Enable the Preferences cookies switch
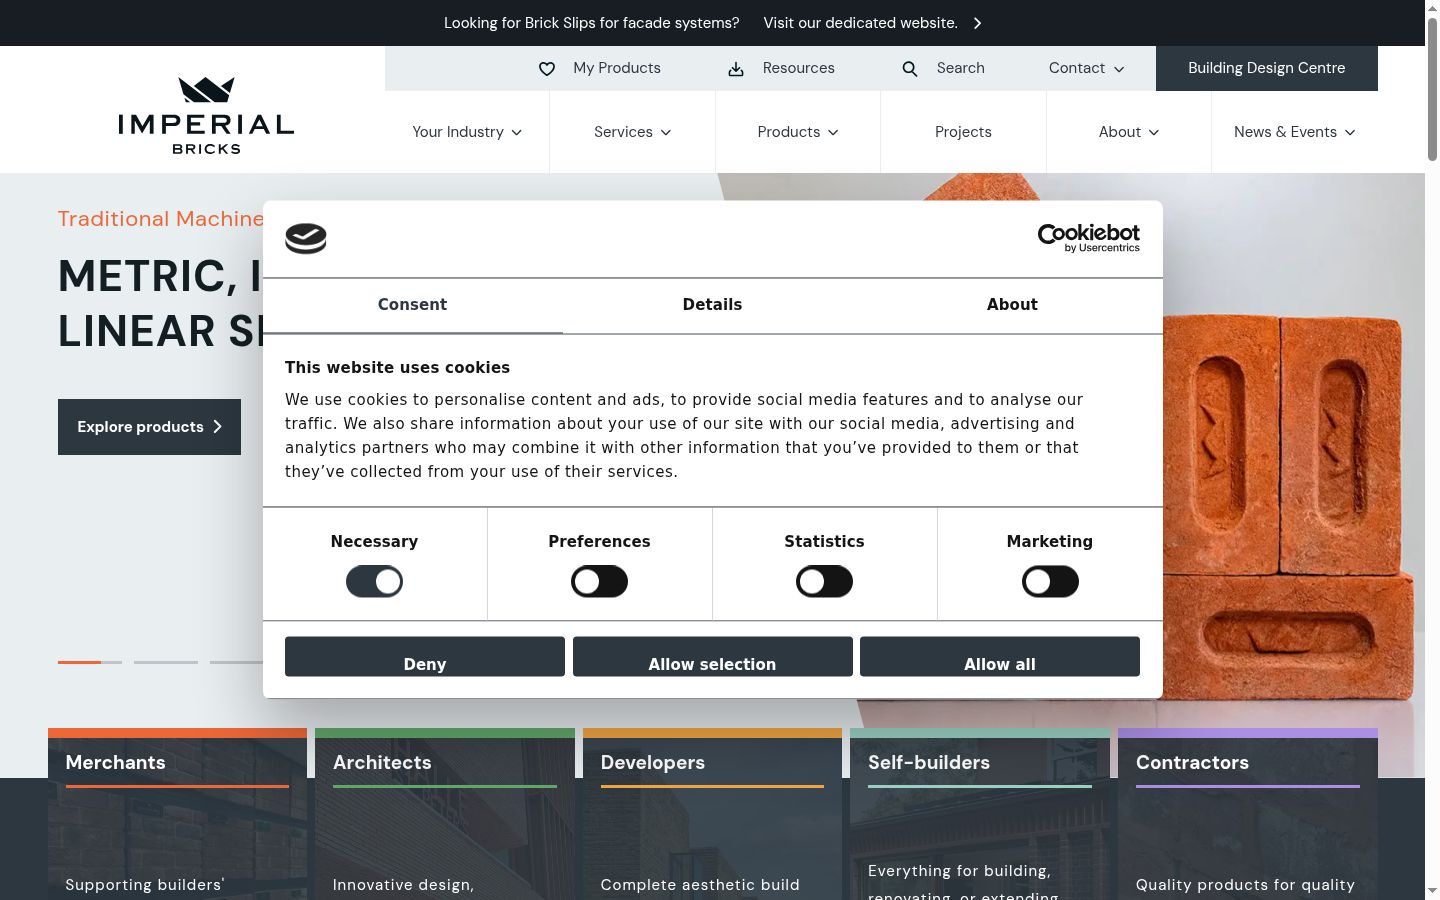This screenshot has width=1440, height=900. pyautogui.click(x=599, y=581)
